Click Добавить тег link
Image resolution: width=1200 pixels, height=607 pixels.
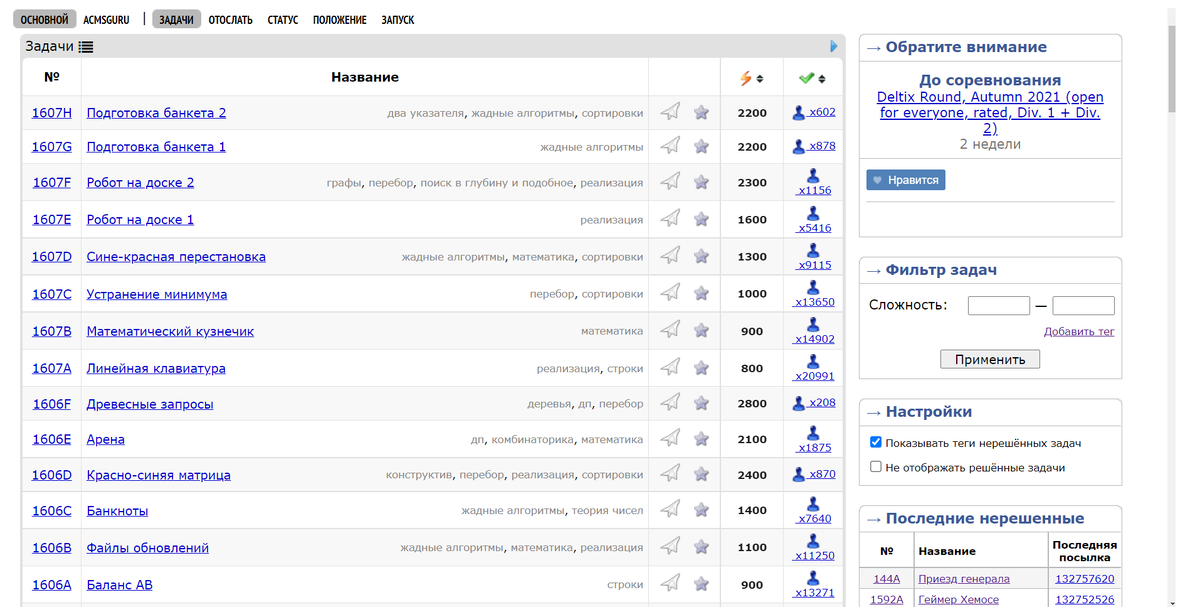click(x=1079, y=331)
